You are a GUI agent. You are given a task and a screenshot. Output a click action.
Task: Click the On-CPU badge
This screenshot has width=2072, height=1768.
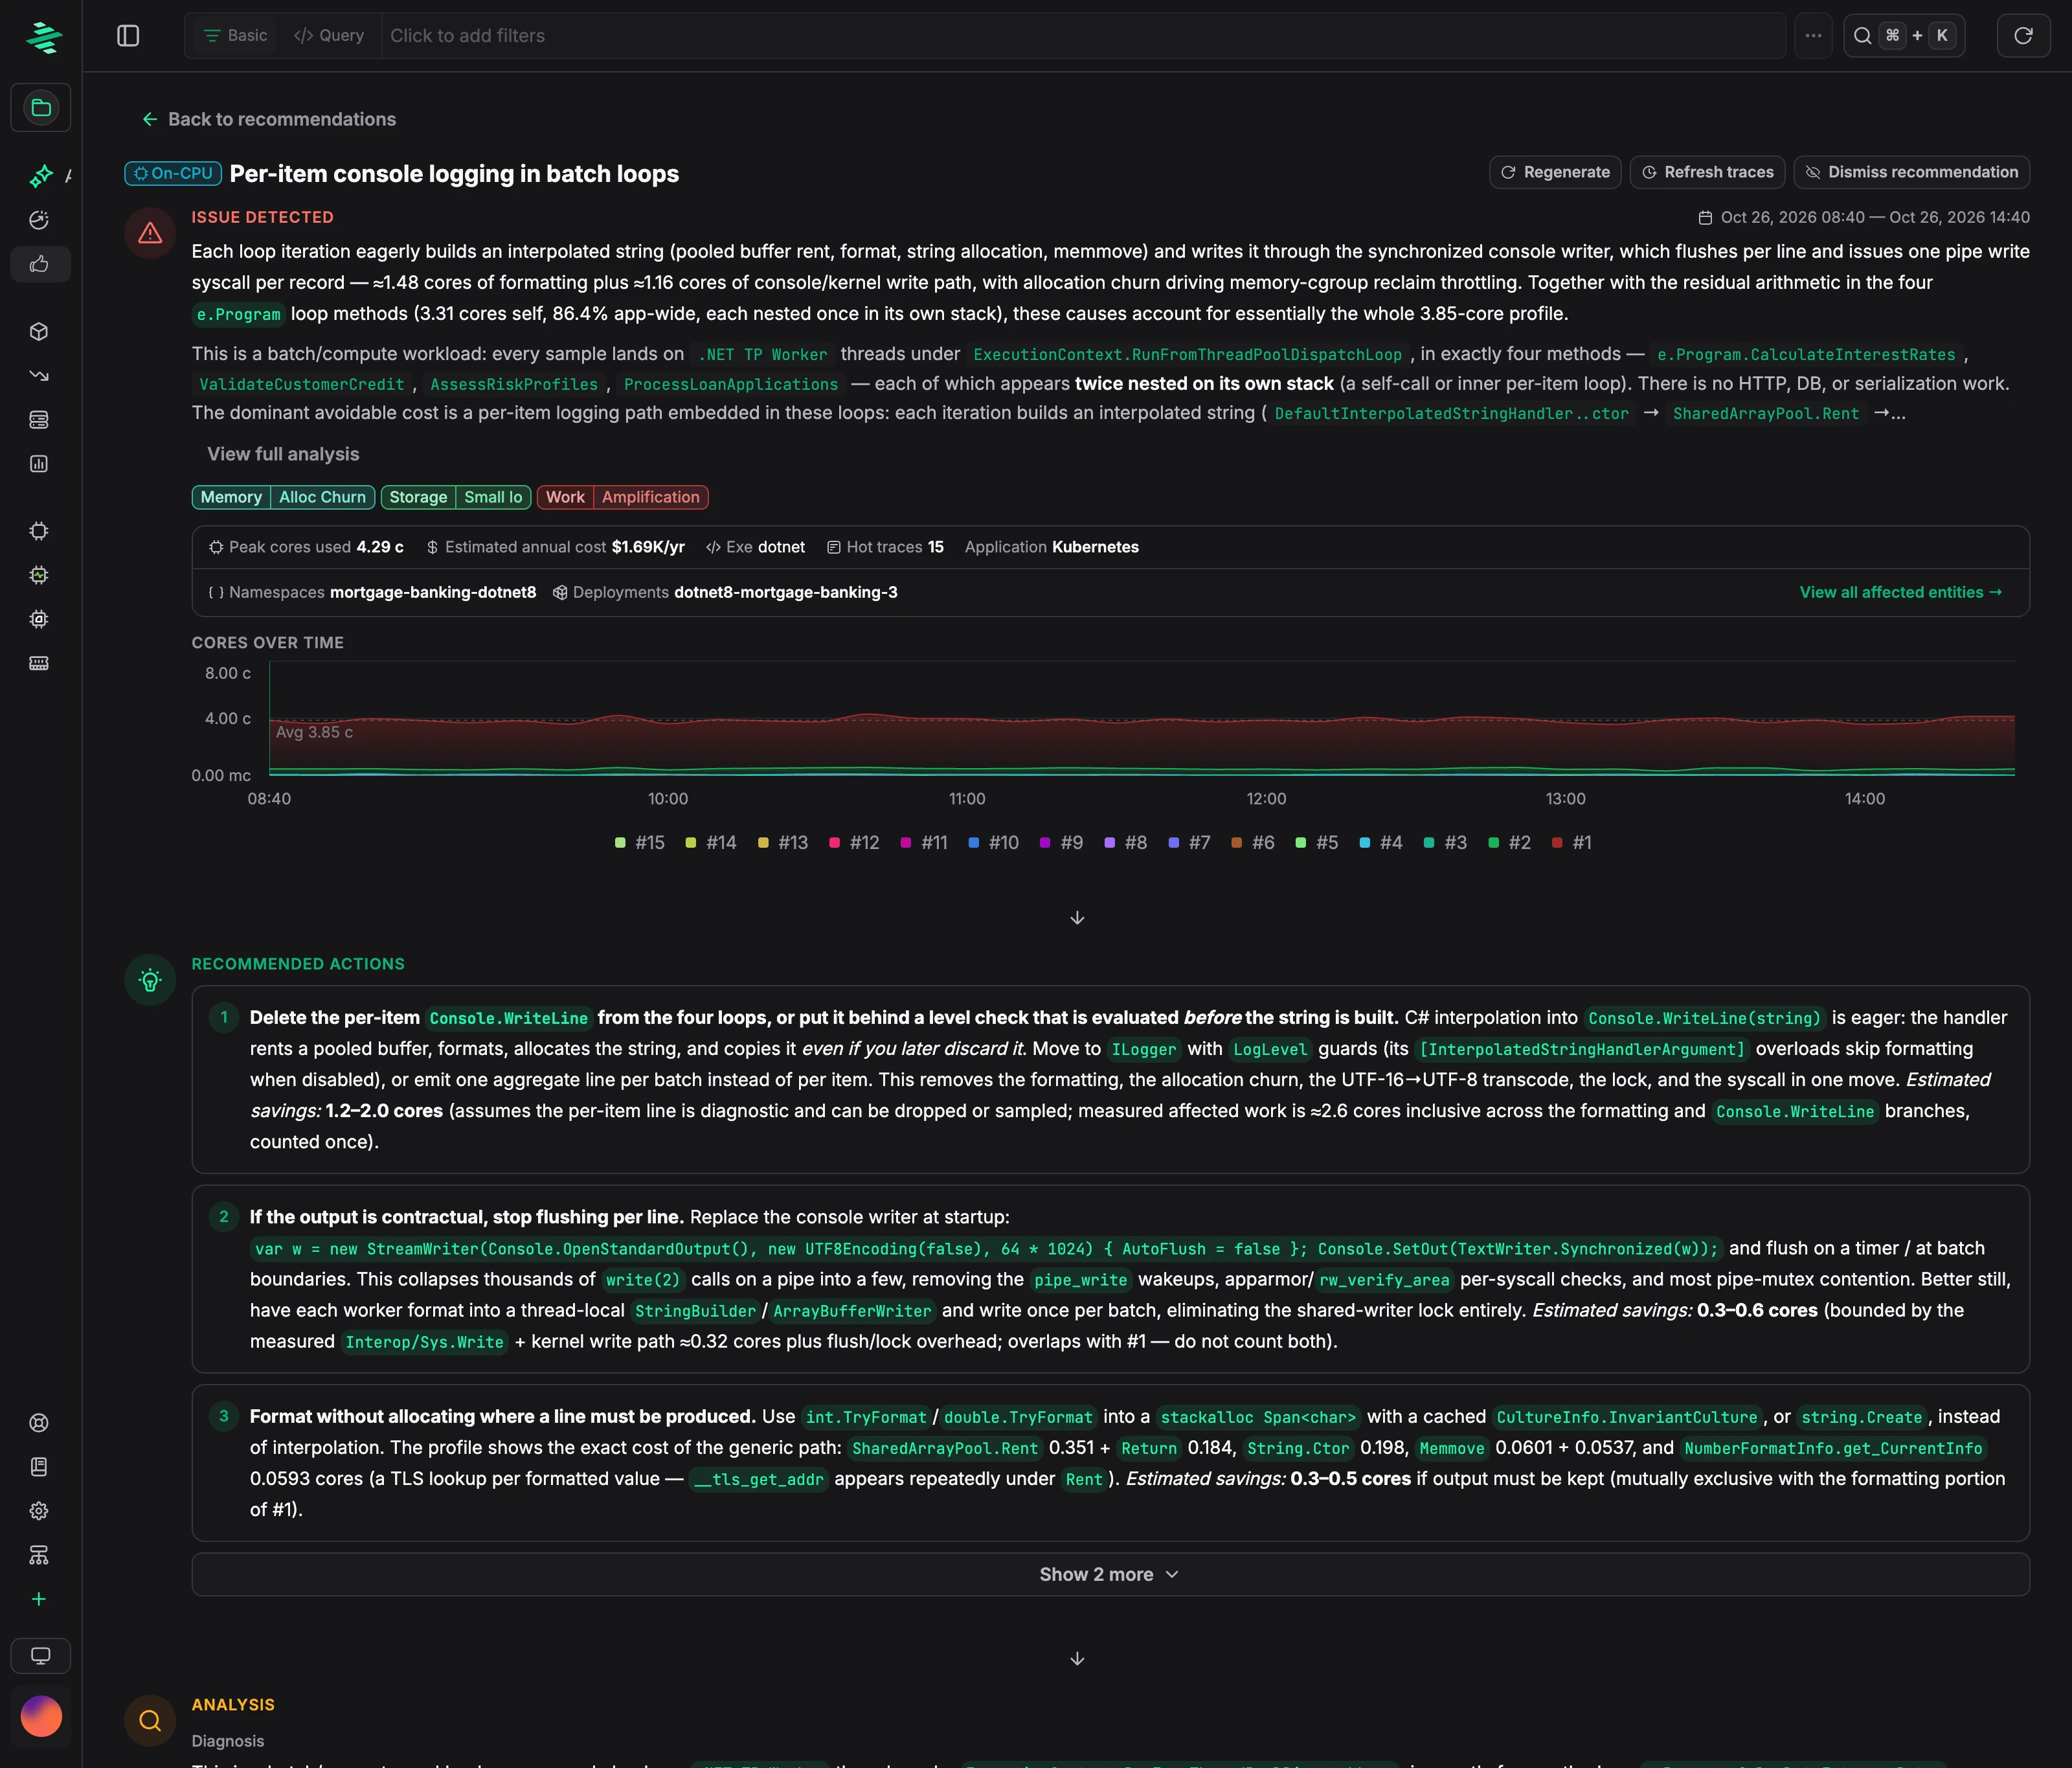(173, 173)
